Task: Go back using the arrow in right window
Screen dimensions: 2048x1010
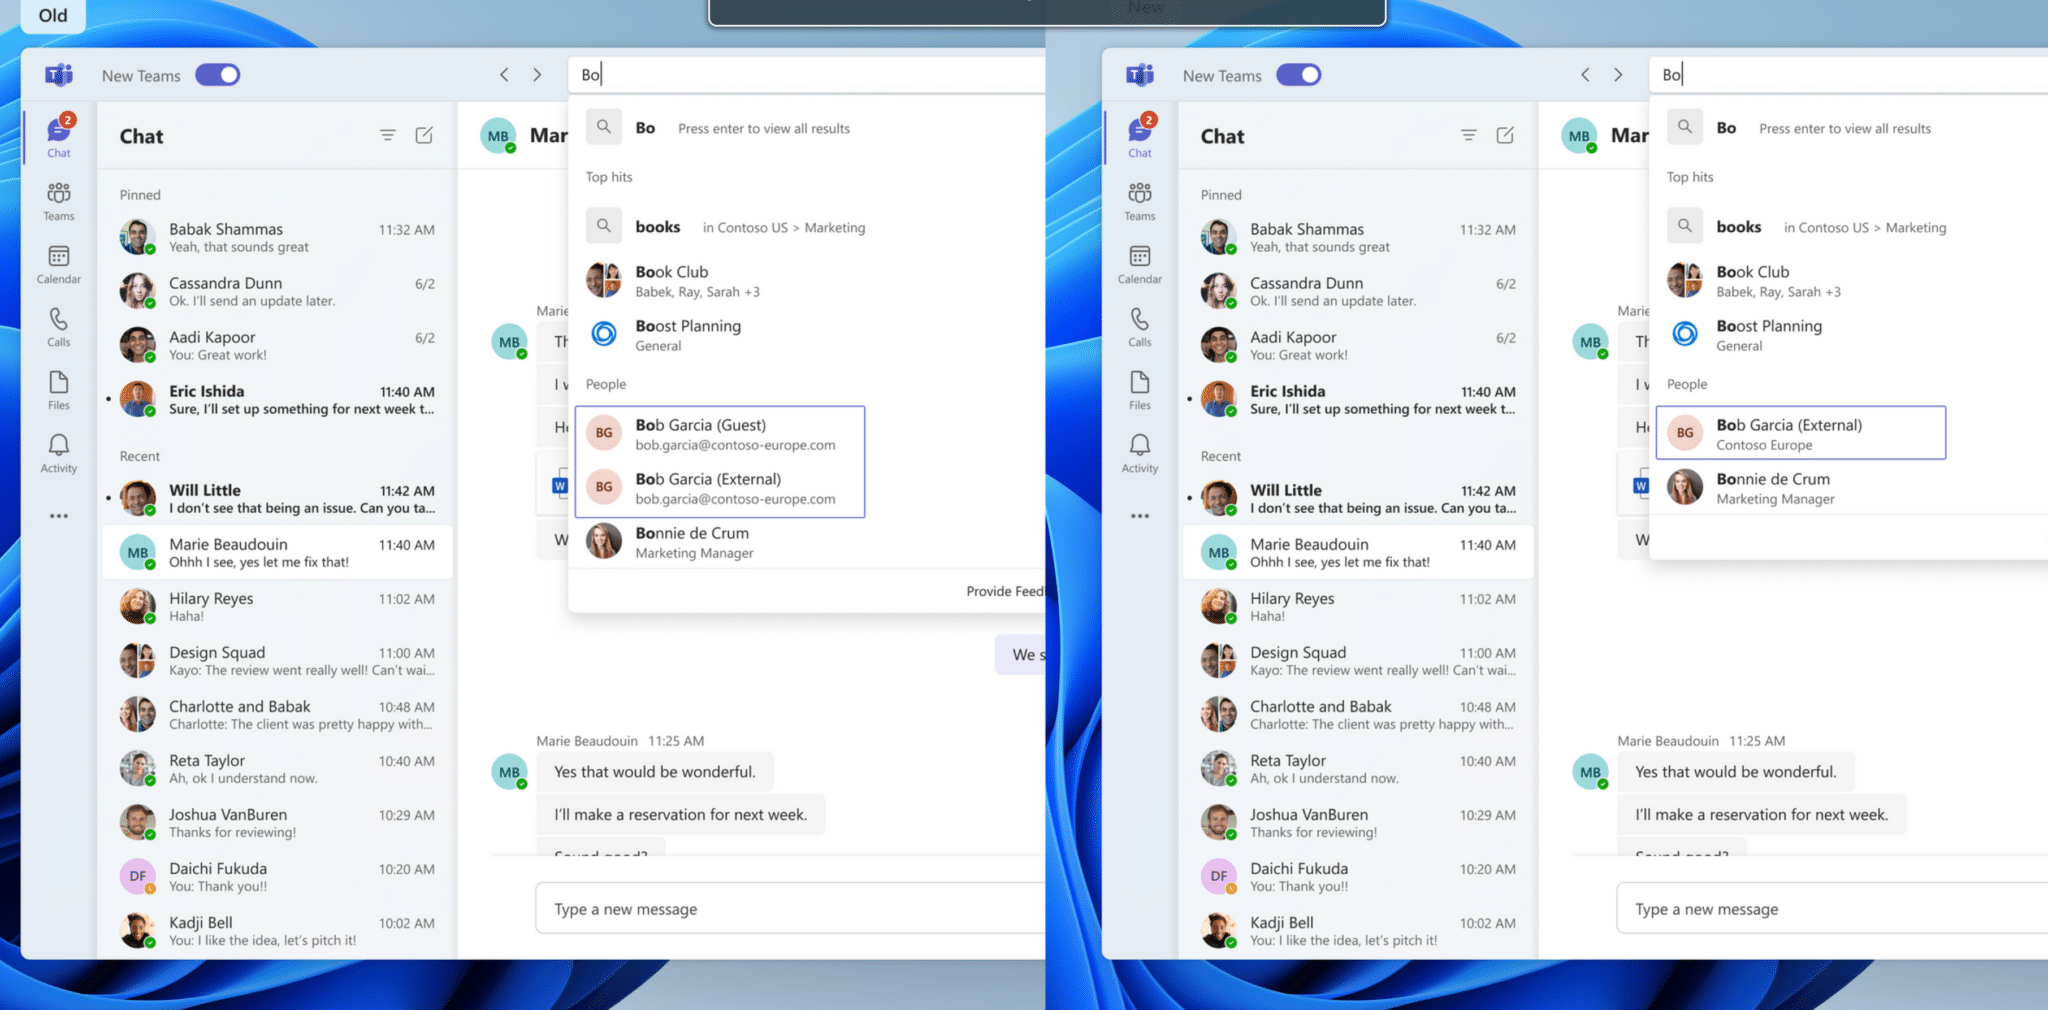Action: click(x=1585, y=75)
